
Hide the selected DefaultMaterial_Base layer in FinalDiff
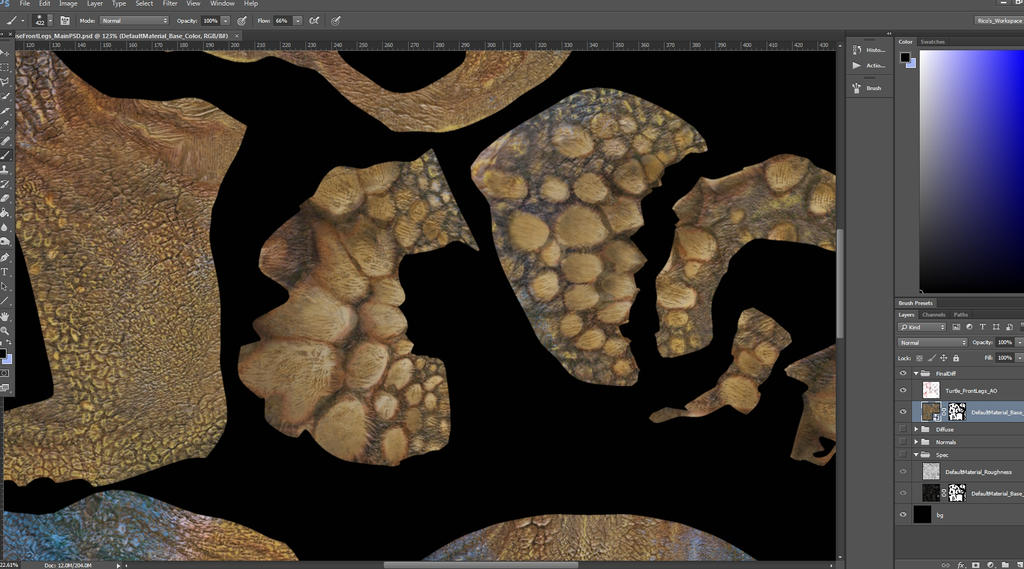tap(903, 412)
